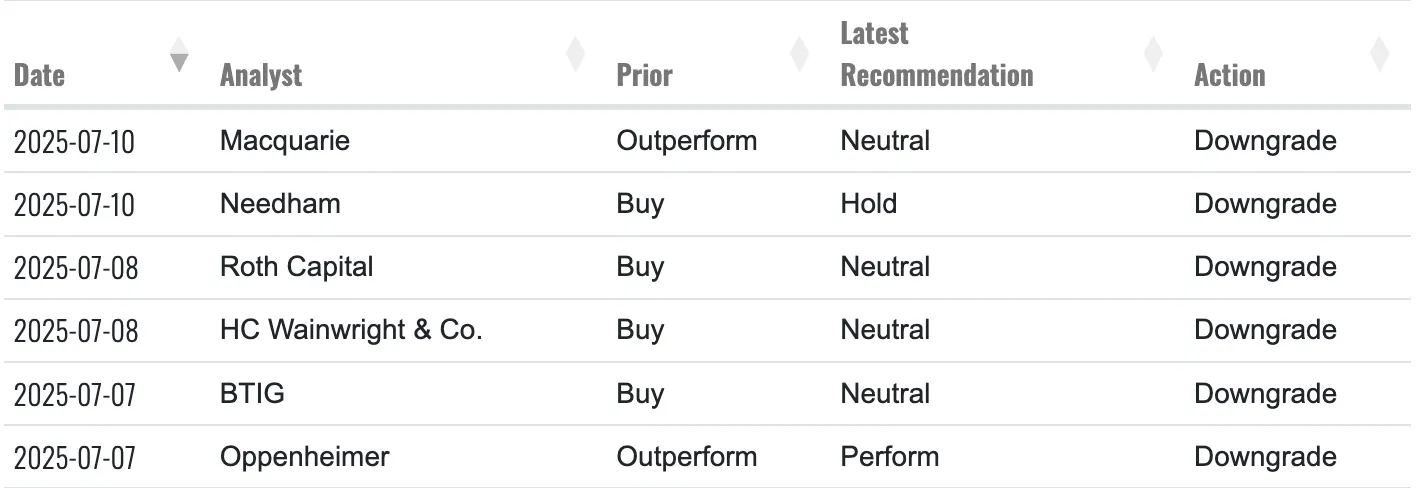This screenshot has width=1428, height=488.
Task: Click the Action column header label
Action: click(x=1229, y=75)
